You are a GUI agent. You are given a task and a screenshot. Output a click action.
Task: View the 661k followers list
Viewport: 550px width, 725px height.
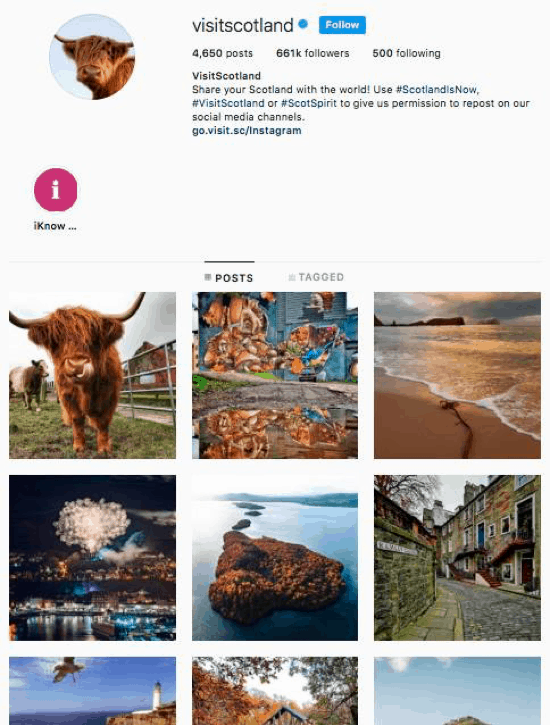(312, 53)
